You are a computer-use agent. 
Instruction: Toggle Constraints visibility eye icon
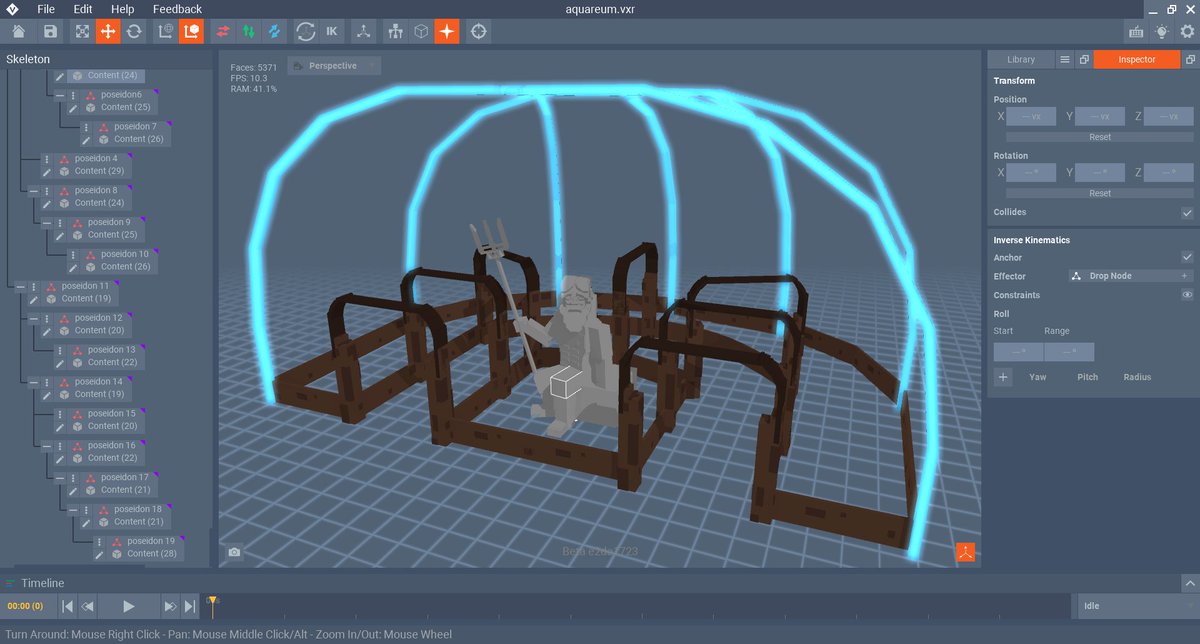[x=1187, y=295]
